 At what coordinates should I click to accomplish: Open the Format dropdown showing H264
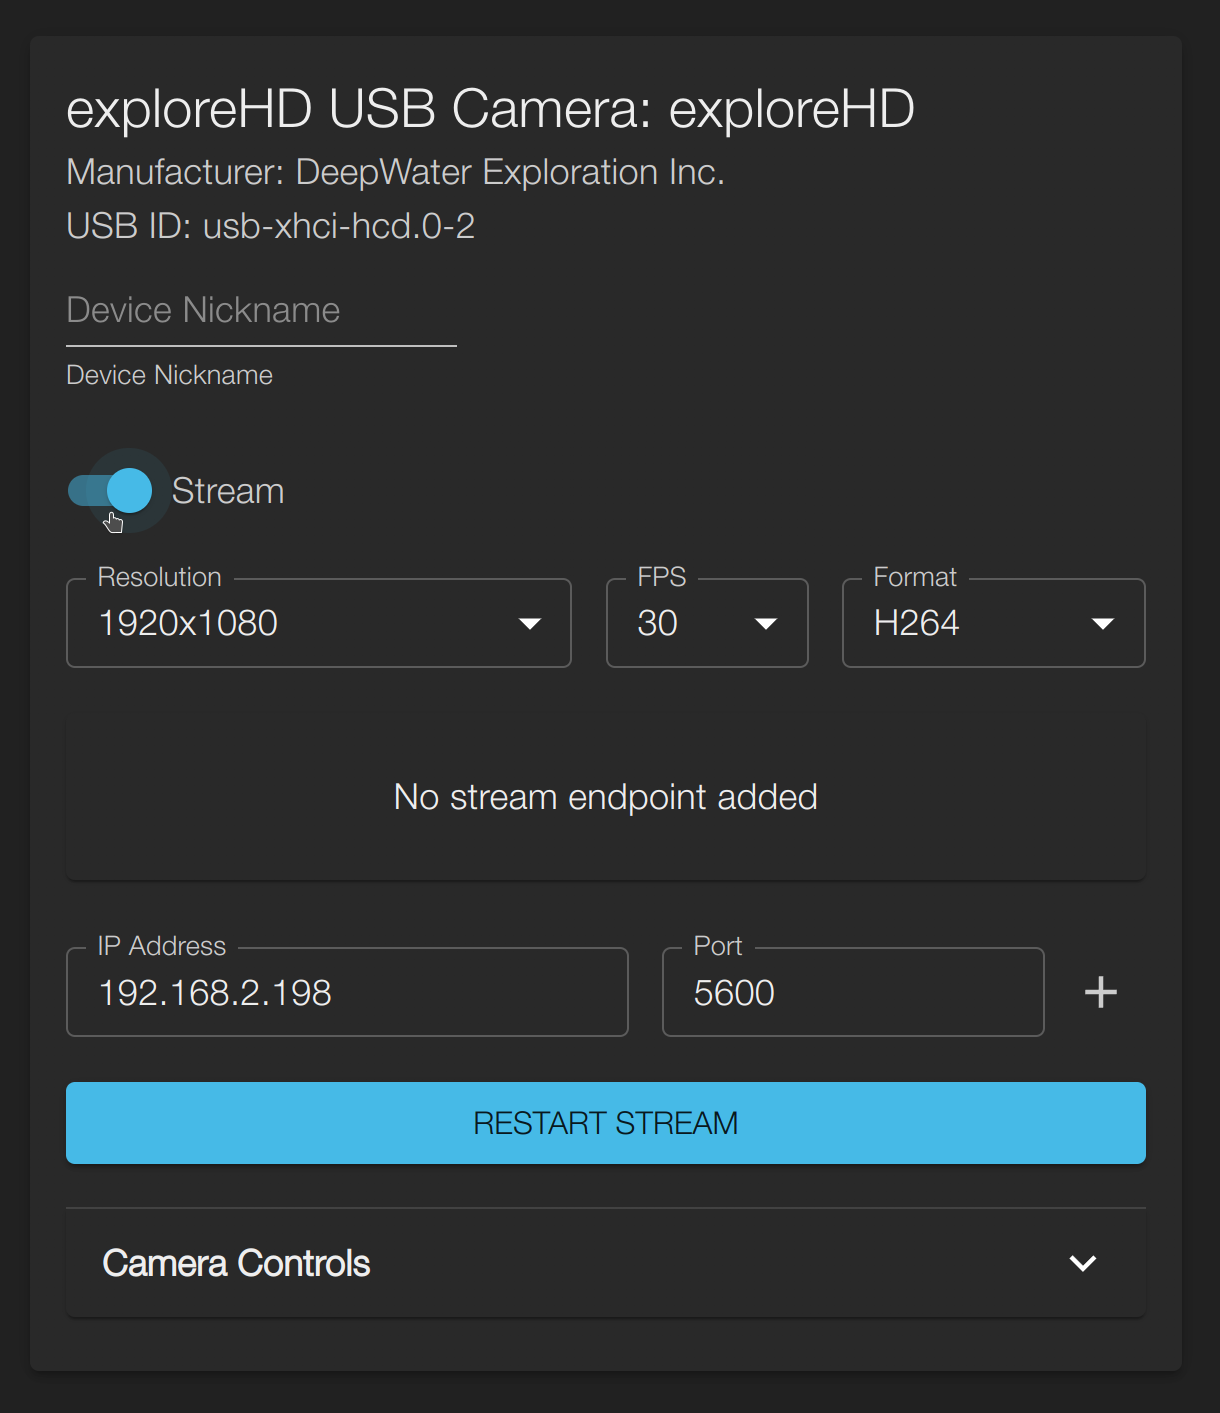[x=993, y=623]
